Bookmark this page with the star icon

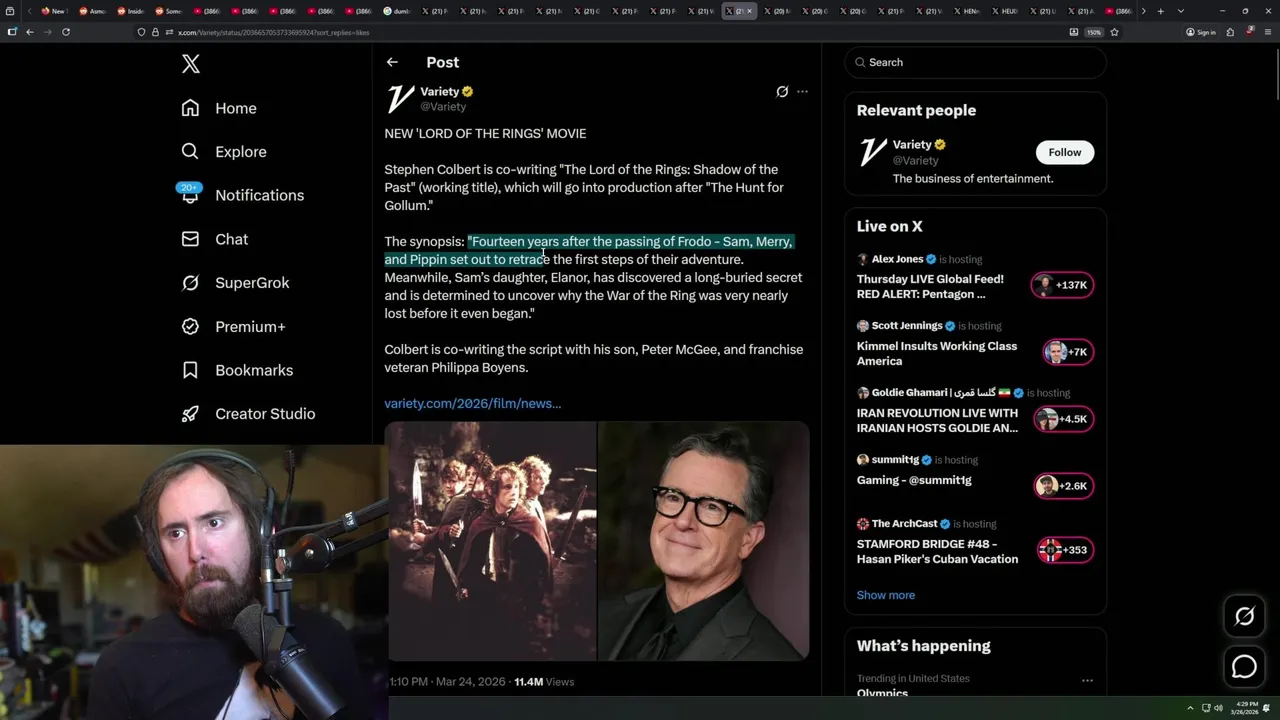[x=1114, y=32]
